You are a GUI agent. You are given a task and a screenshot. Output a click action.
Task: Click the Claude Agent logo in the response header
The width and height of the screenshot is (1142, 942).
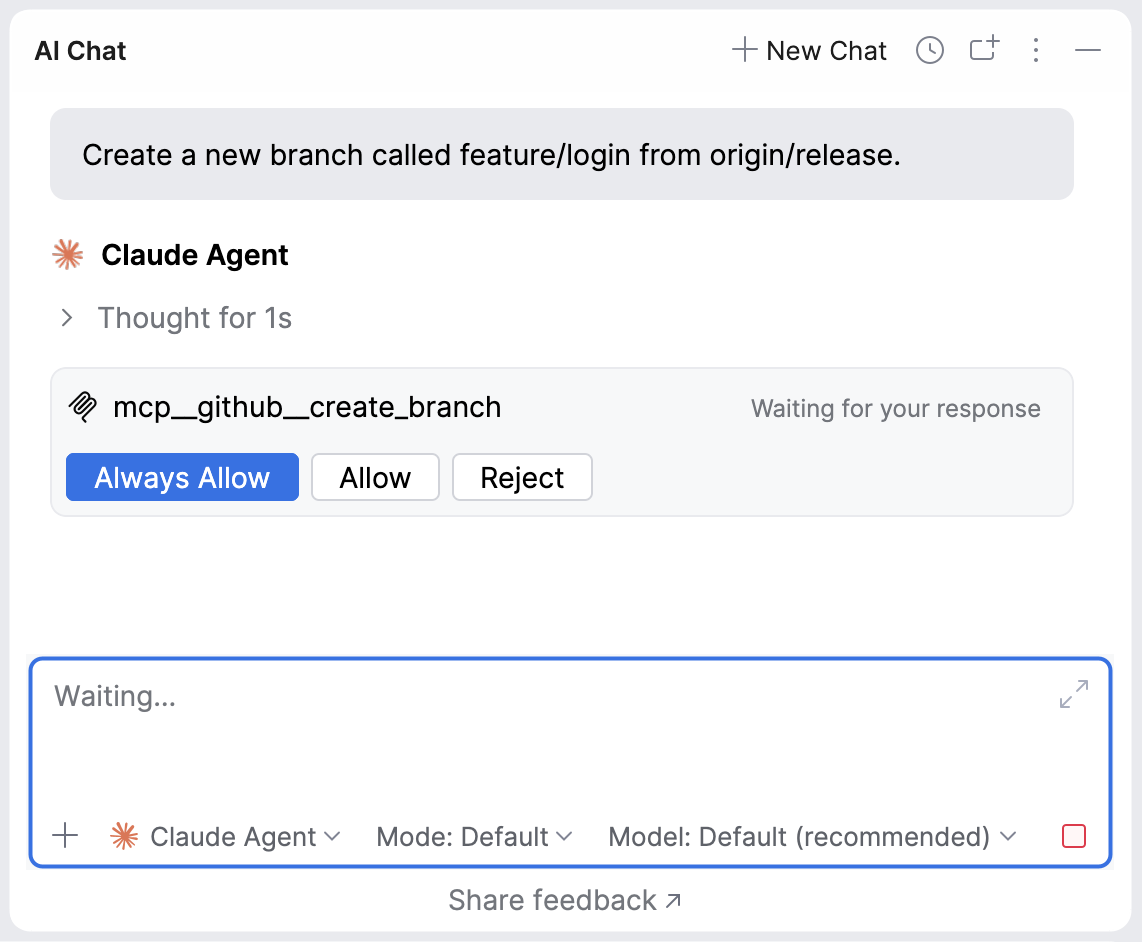67,255
